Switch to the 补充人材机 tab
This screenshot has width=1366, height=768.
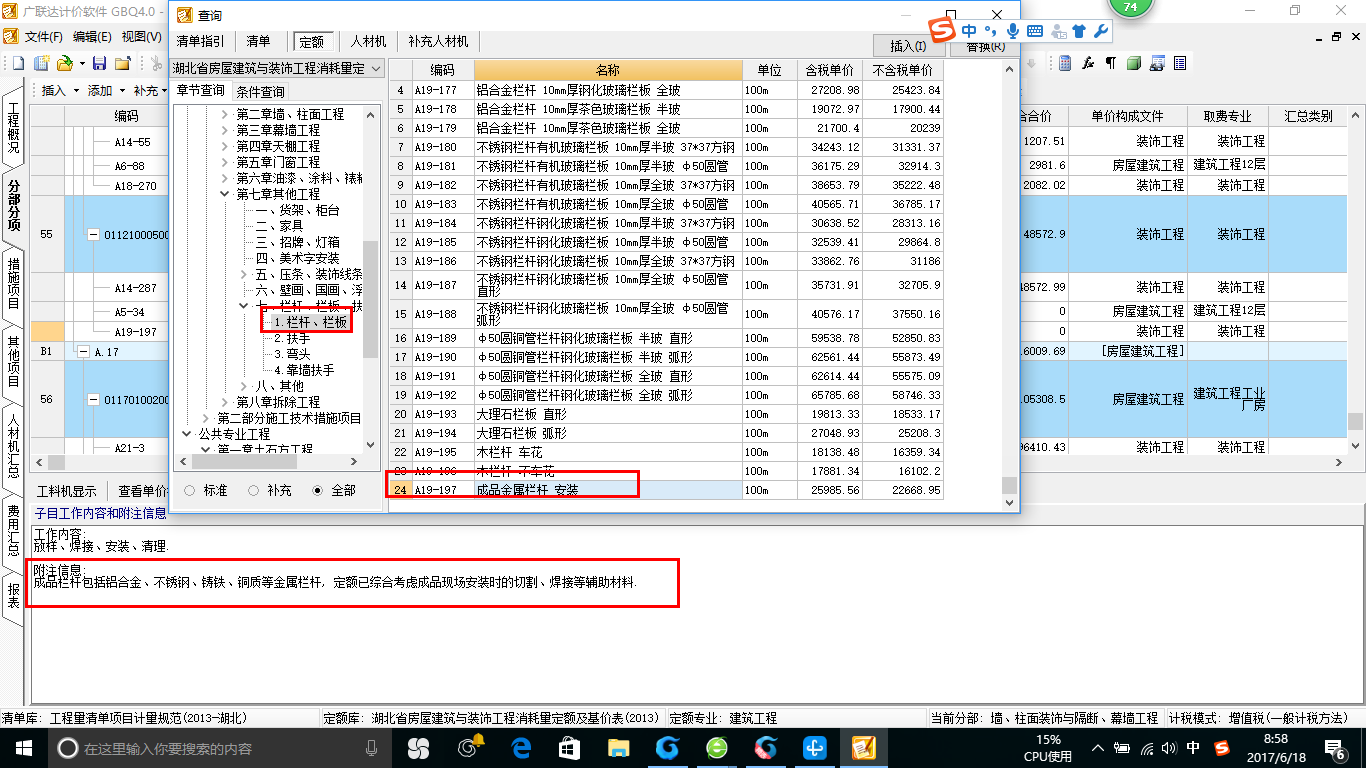[x=438, y=41]
